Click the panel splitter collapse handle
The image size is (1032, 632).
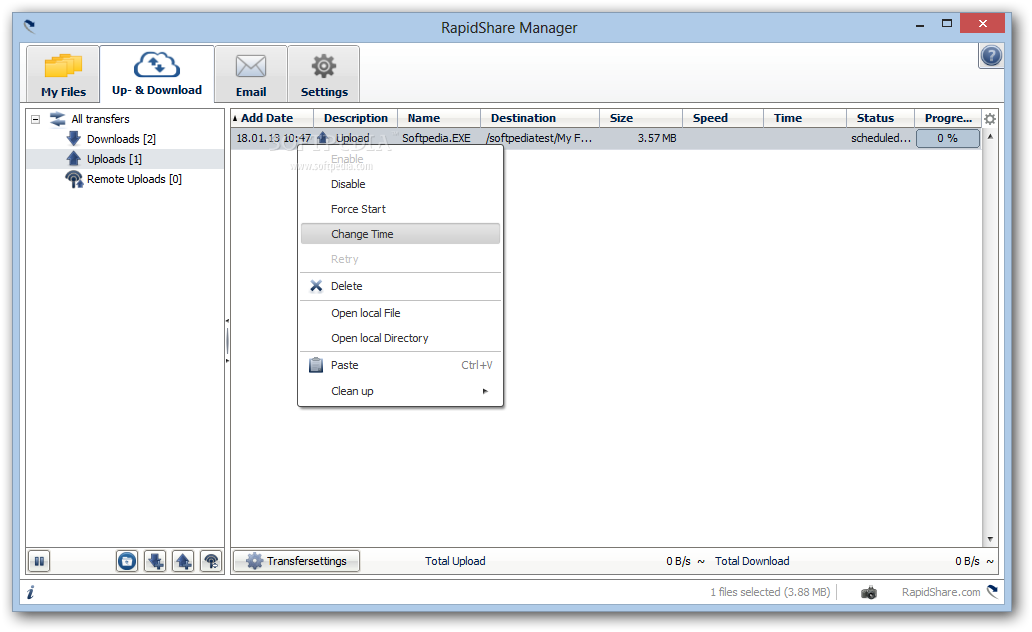[227, 341]
